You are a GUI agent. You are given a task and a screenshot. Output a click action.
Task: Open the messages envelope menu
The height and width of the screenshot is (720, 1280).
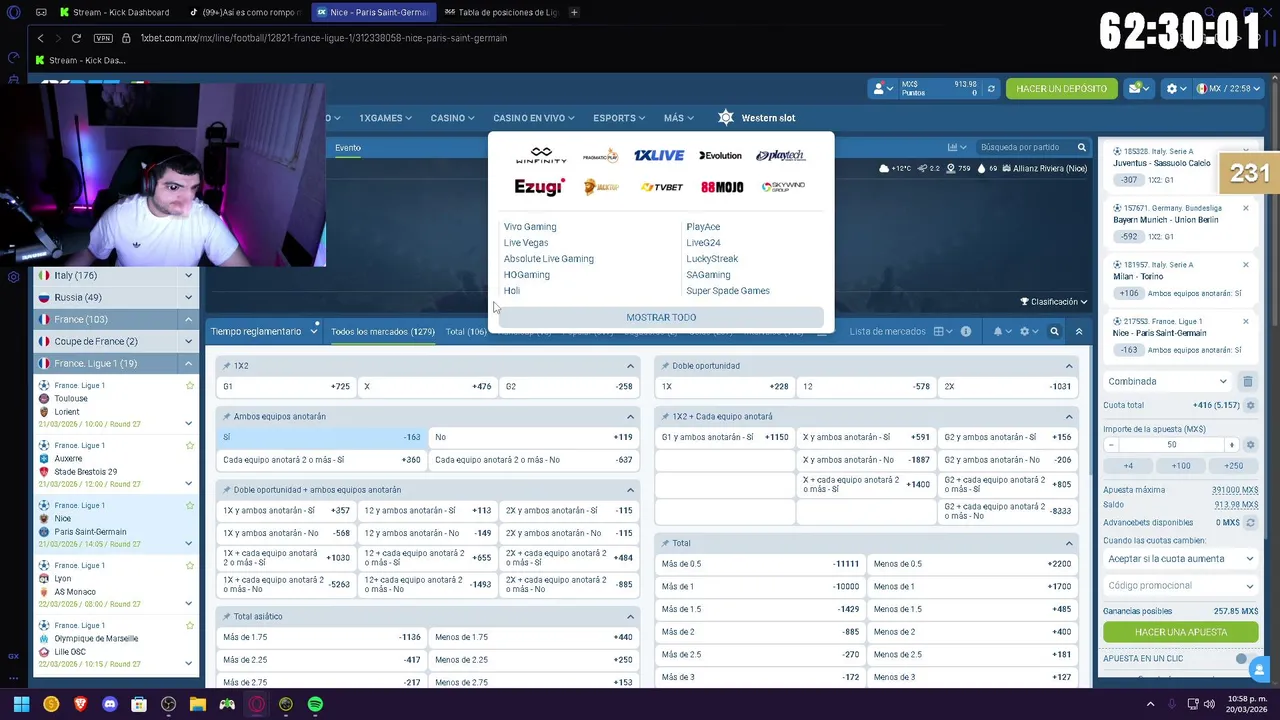click(1138, 89)
